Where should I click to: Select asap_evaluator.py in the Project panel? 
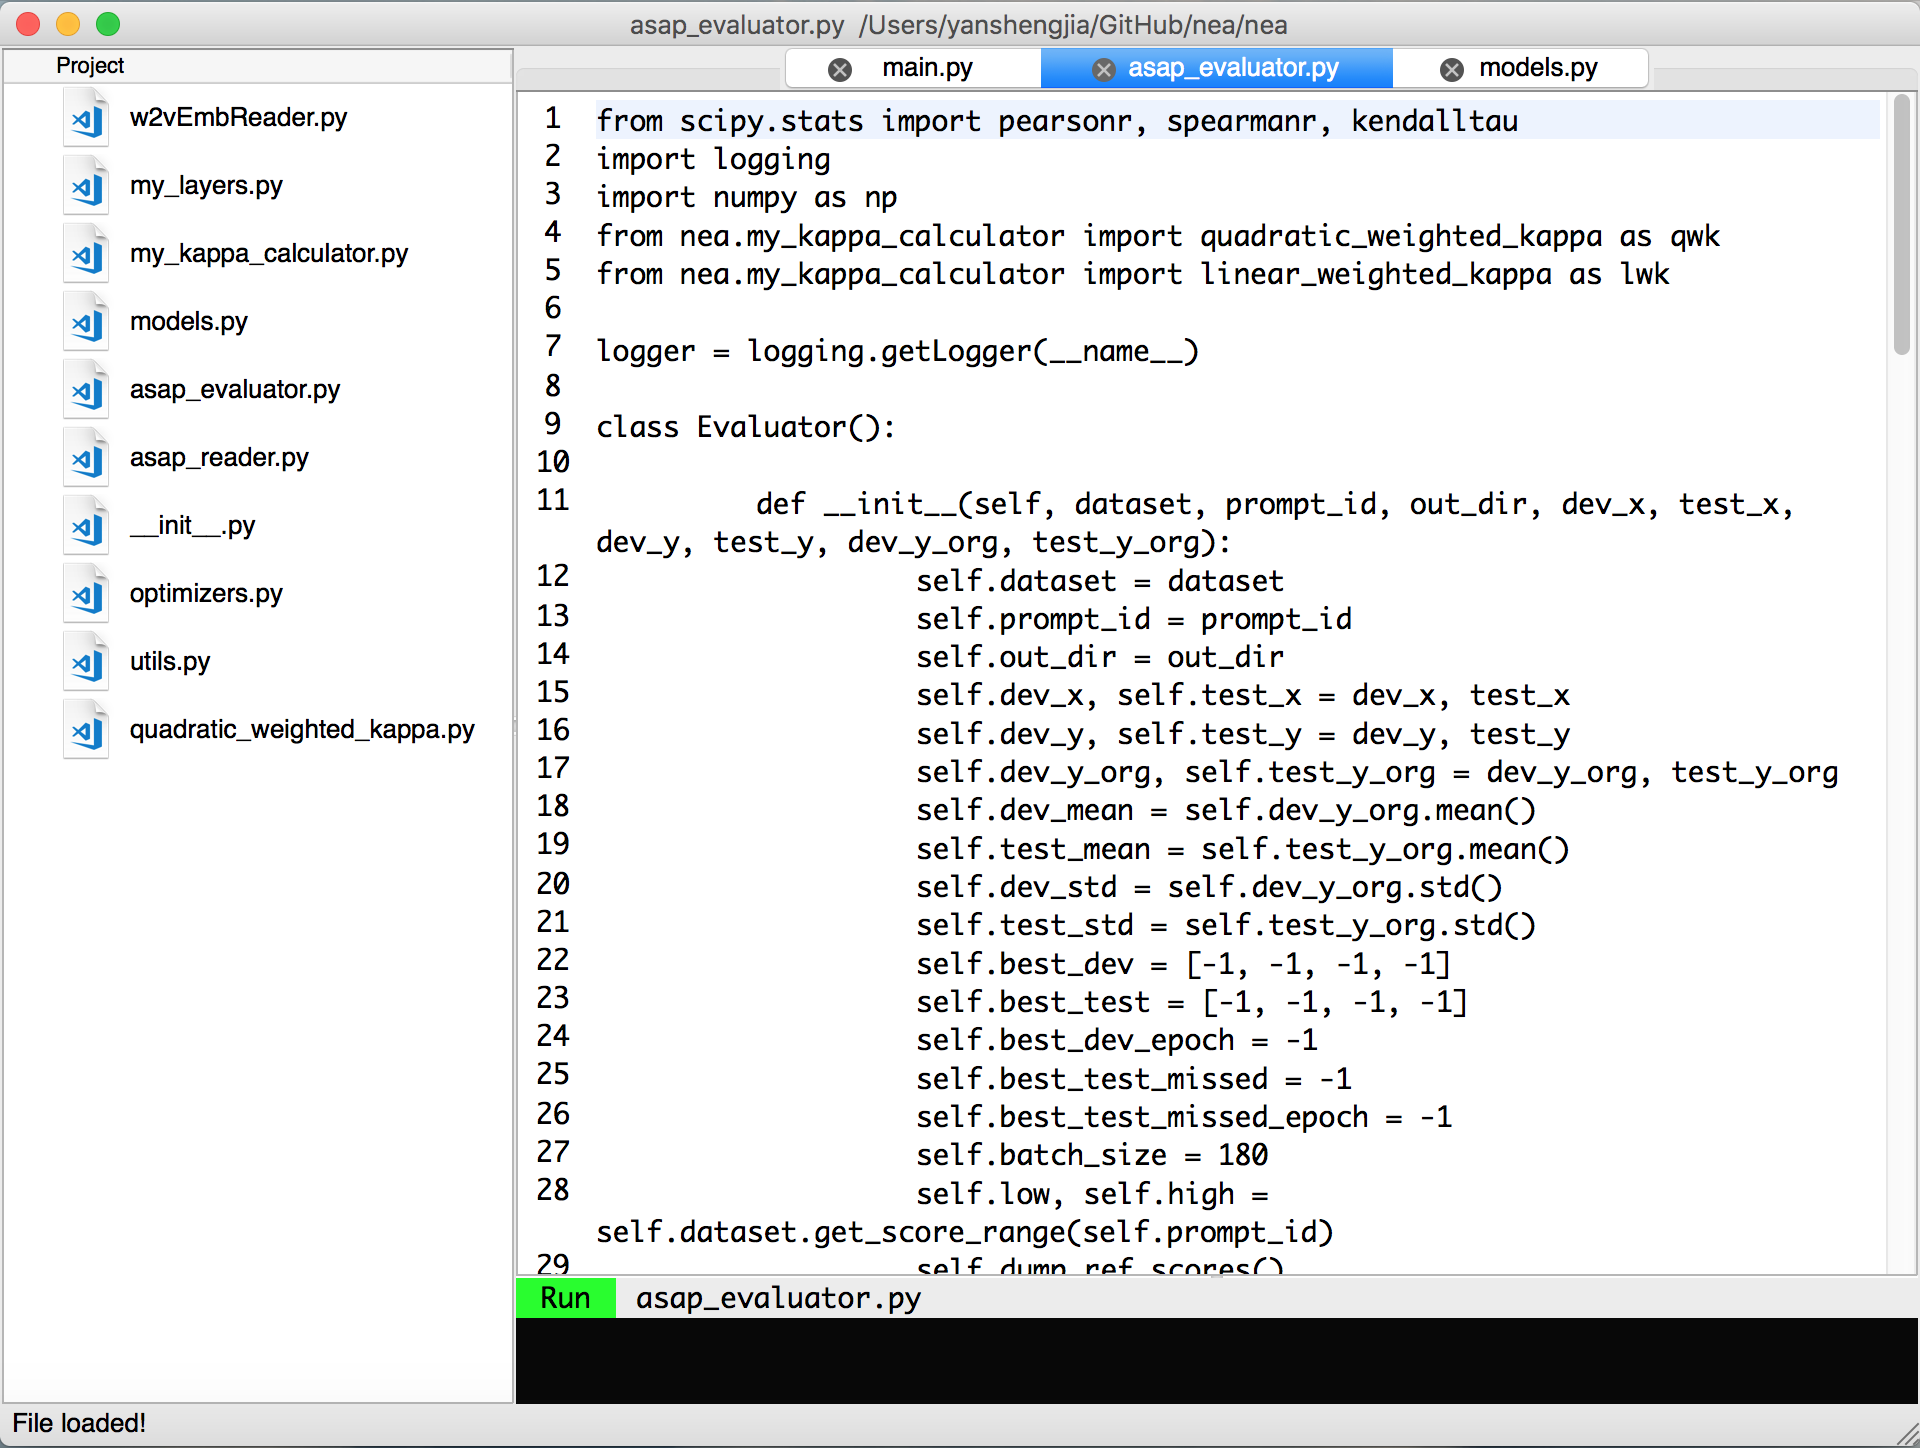[235, 390]
